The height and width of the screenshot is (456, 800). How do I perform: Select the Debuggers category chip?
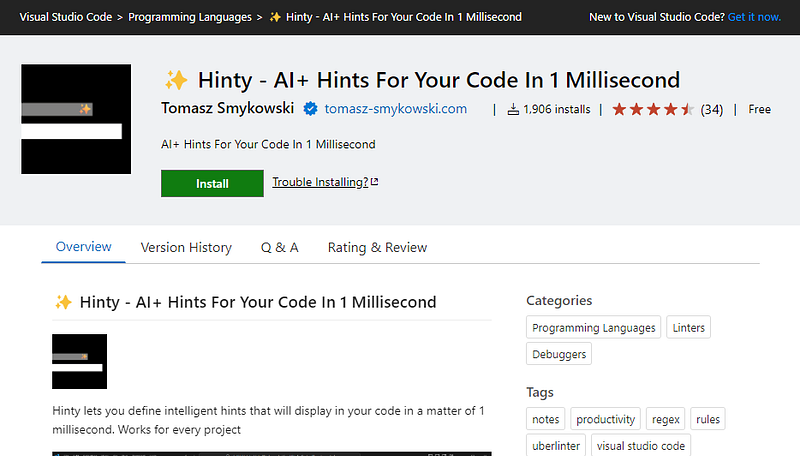[559, 354]
